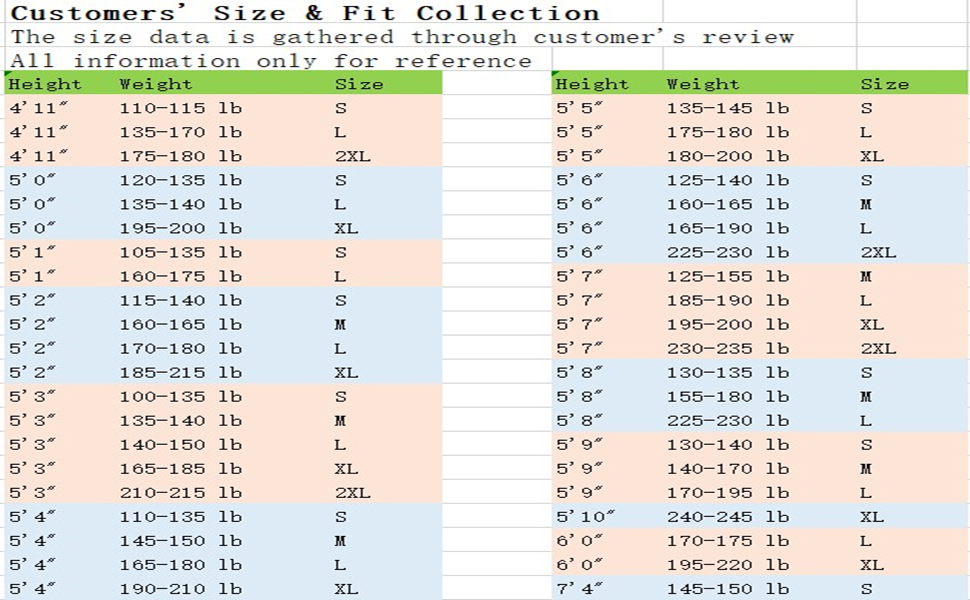Select the "185-215 lb" weight cell
Screen dimensions: 970x600
click(x=181, y=372)
